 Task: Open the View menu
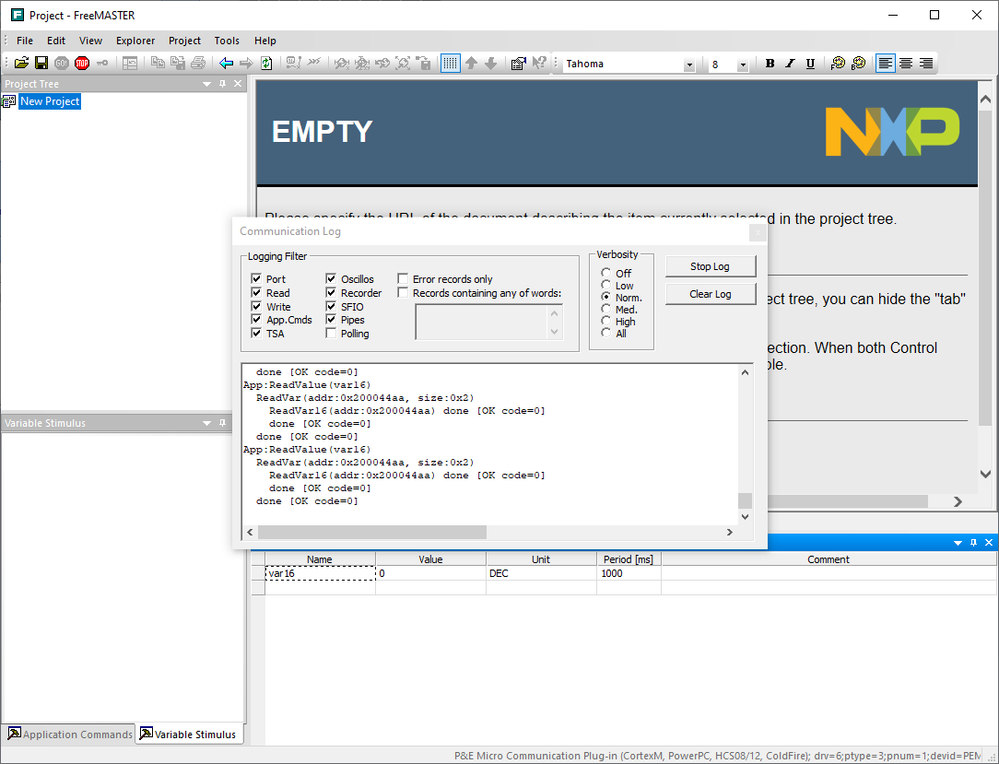click(x=90, y=41)
